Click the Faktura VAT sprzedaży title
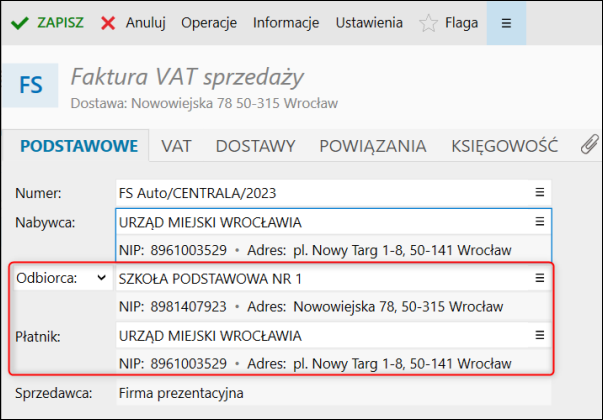This screenshot has height=420, width=603. 187,77
